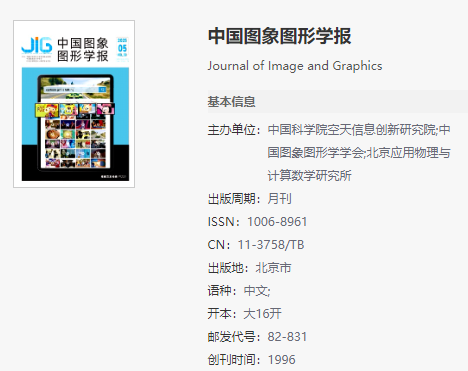Screen dimensions: 468x371
Task: Click the tablet illustration on the cover
Action: (75, 122)
